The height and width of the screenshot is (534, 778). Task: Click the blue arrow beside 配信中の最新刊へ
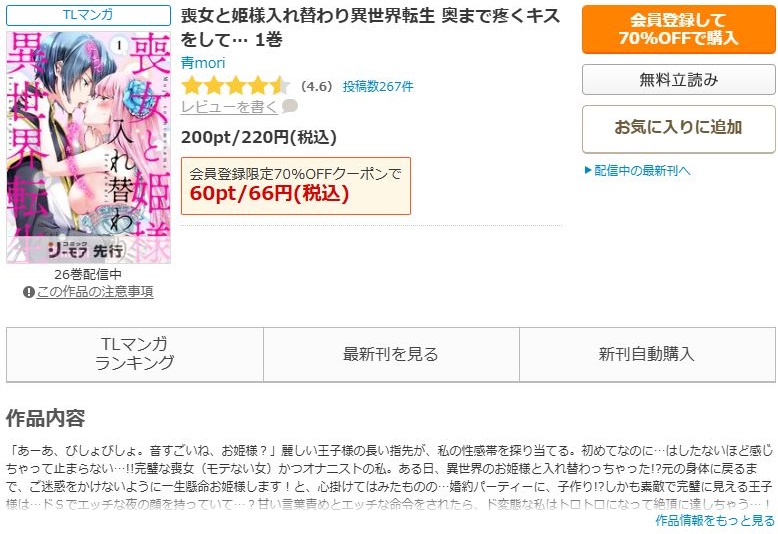(x=588, y=171)
